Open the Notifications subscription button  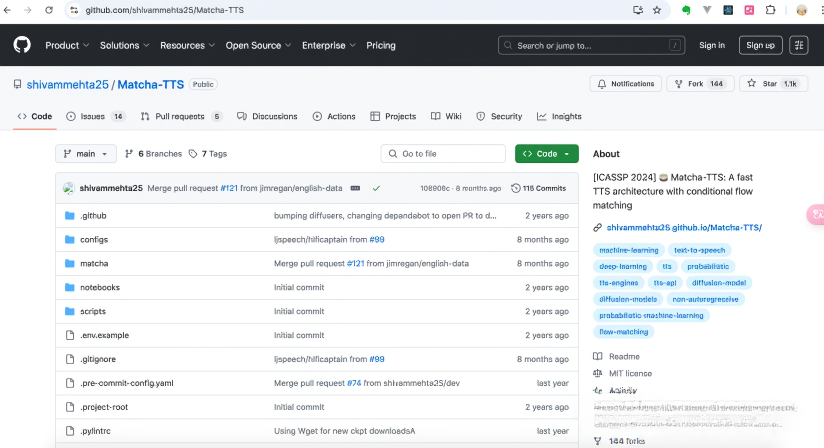(x=625, y=84)
